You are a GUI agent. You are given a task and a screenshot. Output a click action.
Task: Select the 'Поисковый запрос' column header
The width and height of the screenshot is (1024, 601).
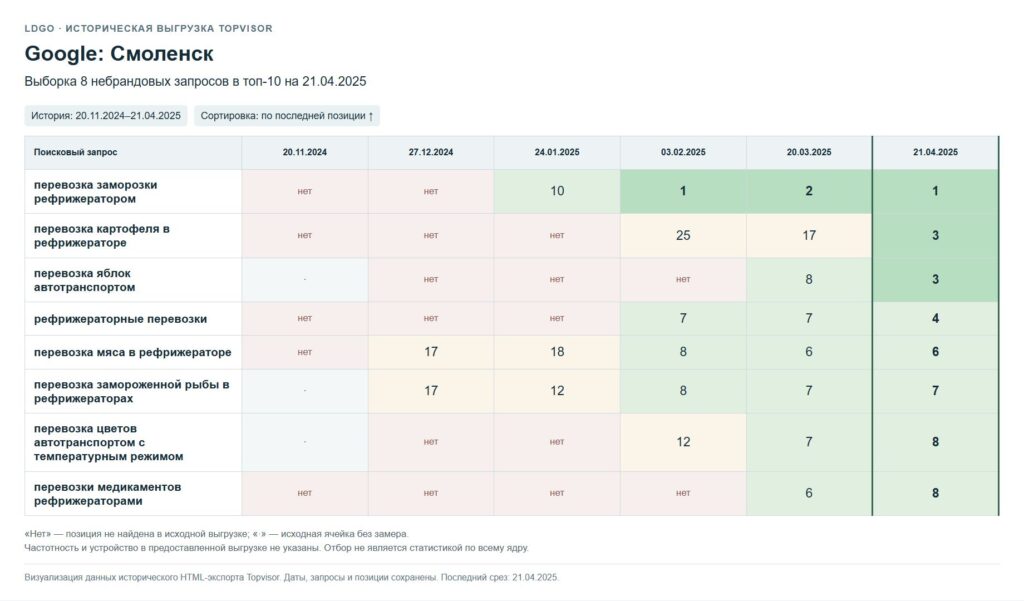(x=133, y=152)
